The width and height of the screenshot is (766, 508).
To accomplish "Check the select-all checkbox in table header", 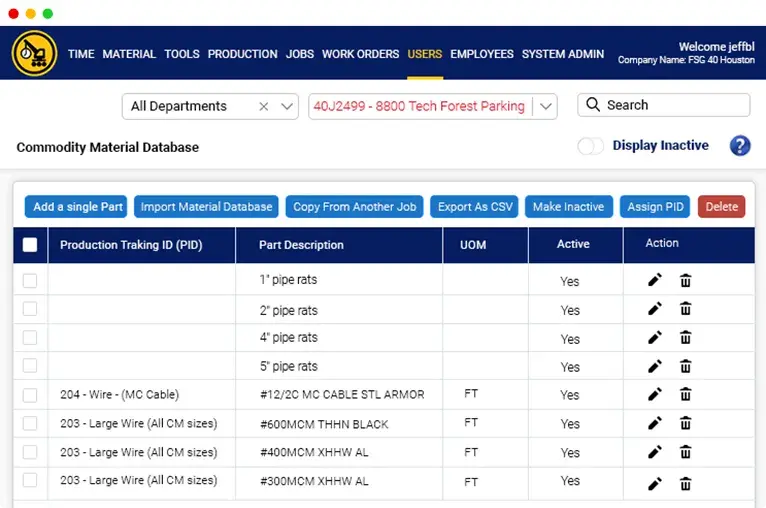I will (x=30, y=245).
